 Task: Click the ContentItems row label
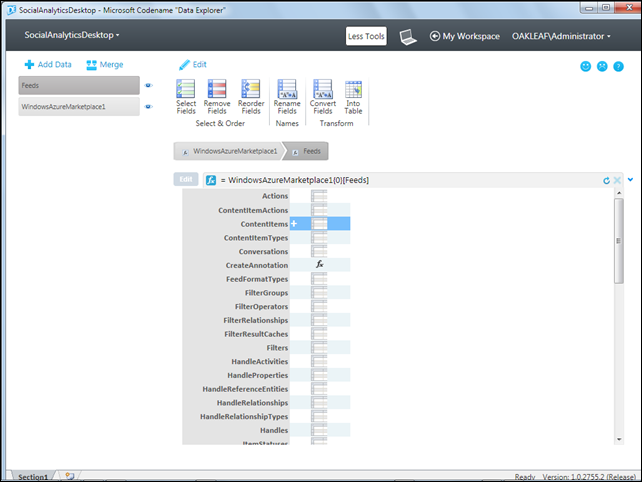(x=264, y=224)
